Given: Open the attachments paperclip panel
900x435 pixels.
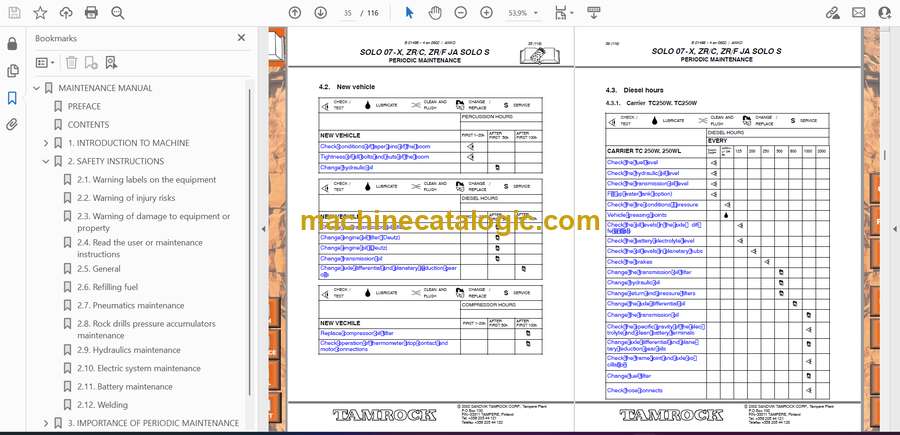Looking at the screenshot, I should 12,125.
